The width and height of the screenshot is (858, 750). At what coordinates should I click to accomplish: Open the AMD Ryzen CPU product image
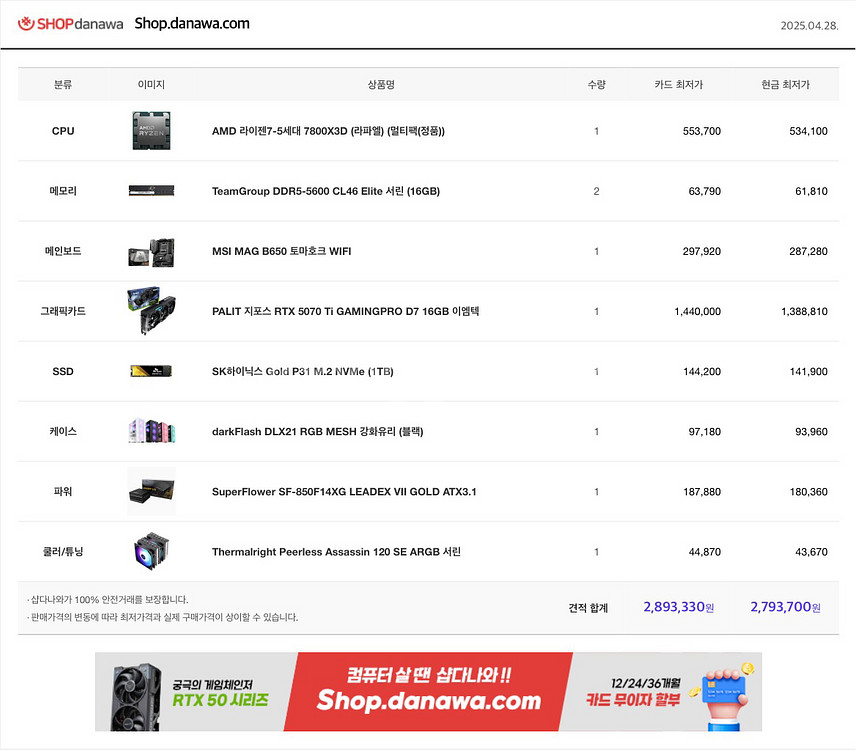(x=152, y=131)
